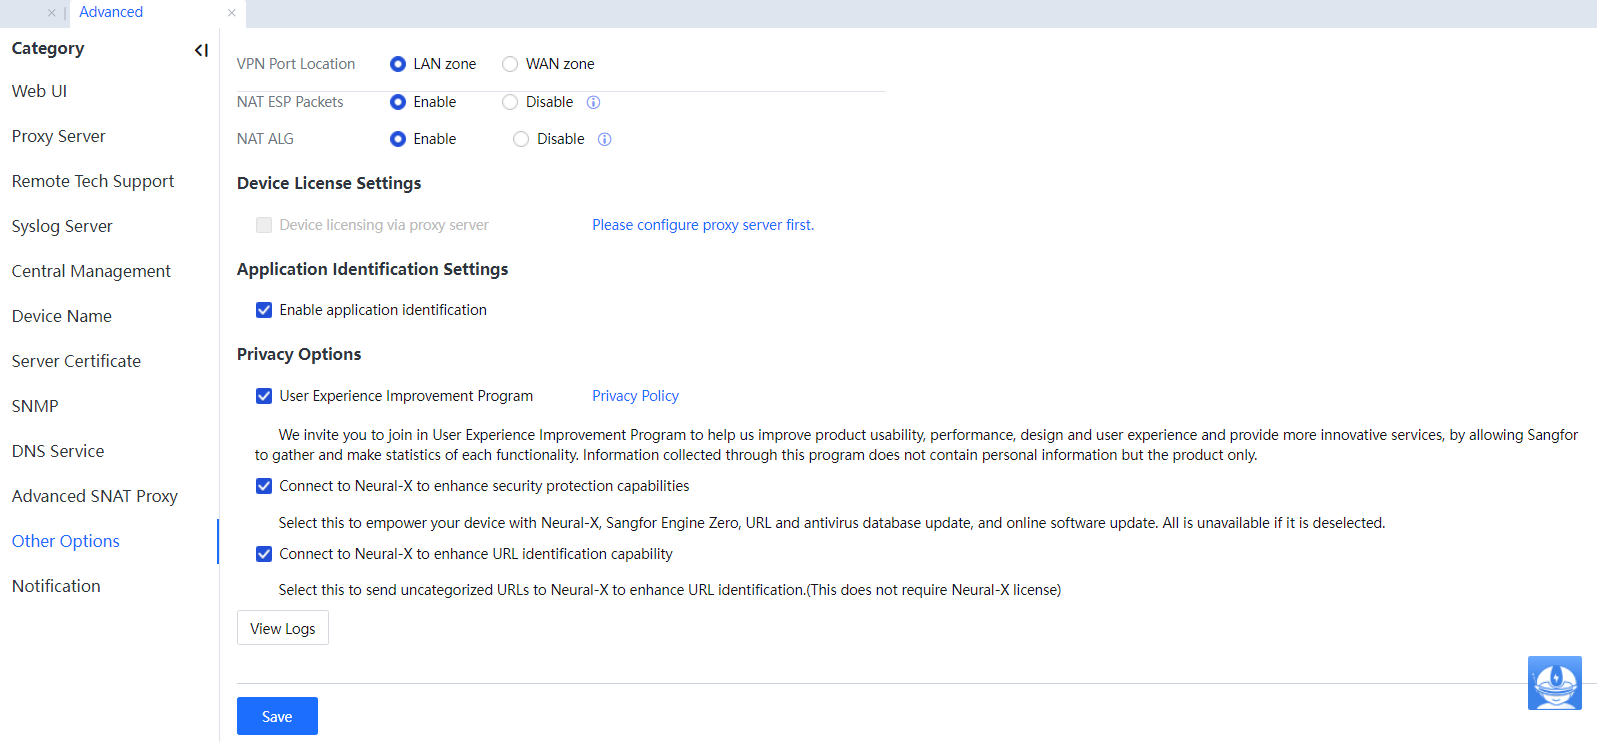
Task: Select Disable for NAT ALG
Action: [521, 139]
